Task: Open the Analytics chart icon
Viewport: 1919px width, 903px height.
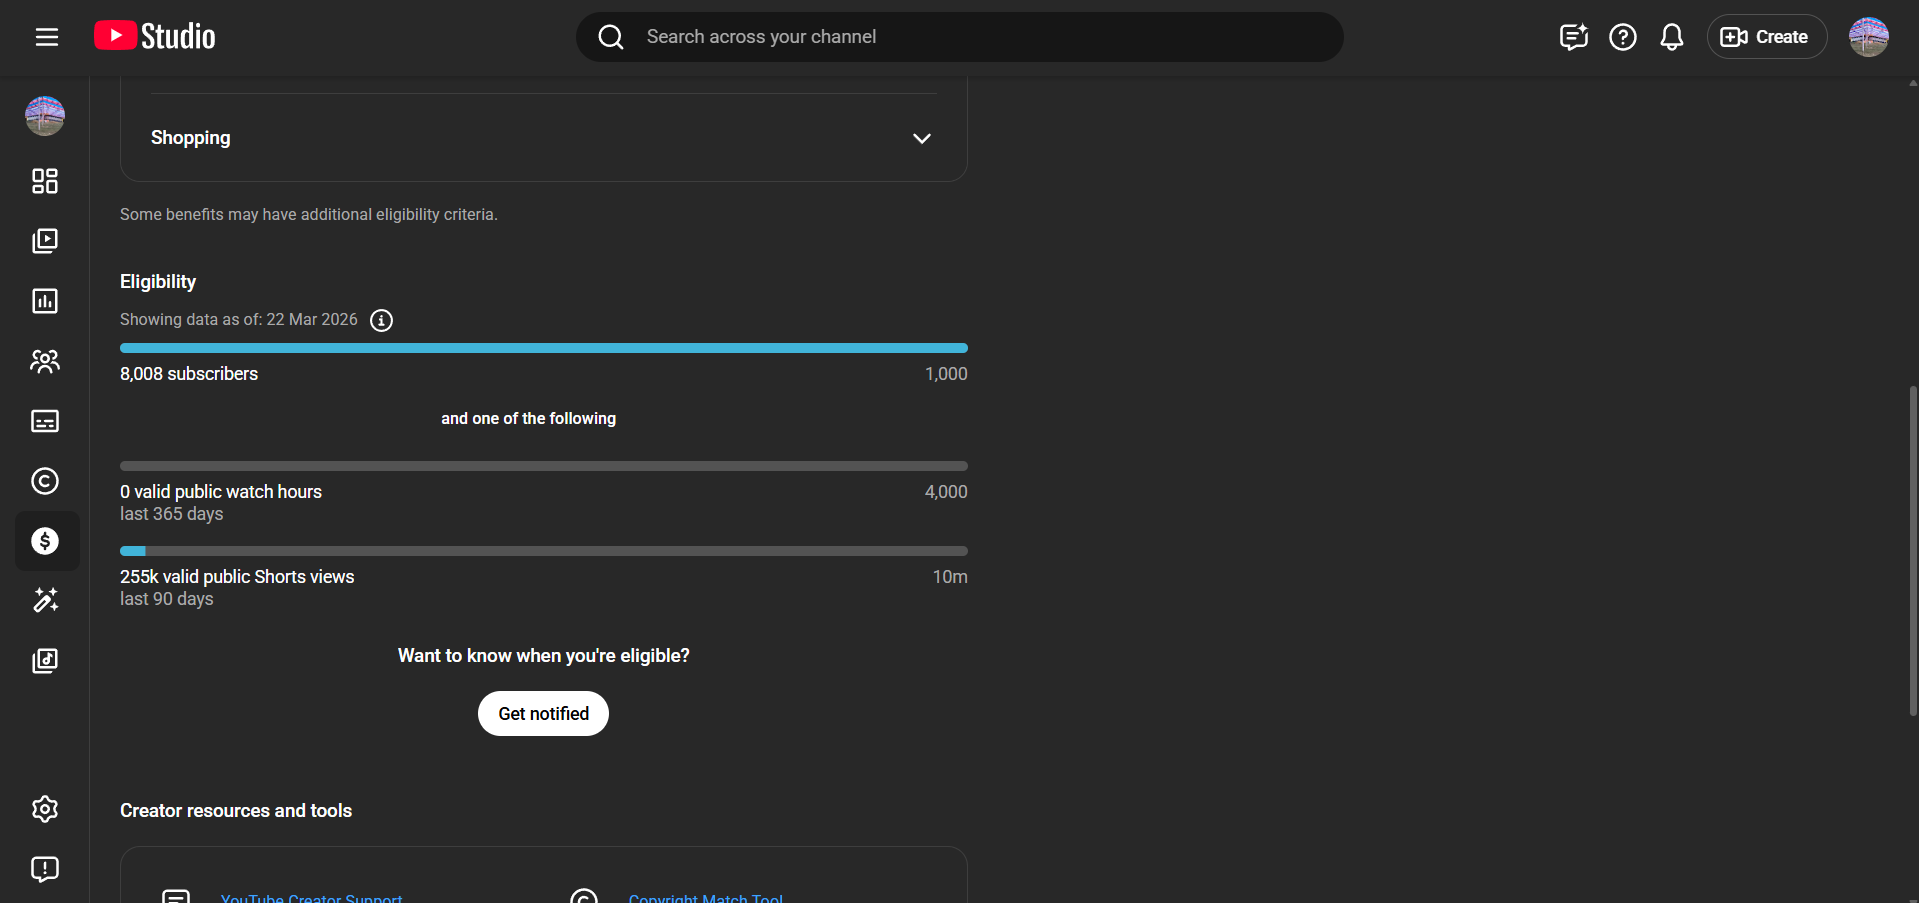Action: coord(45,301)
